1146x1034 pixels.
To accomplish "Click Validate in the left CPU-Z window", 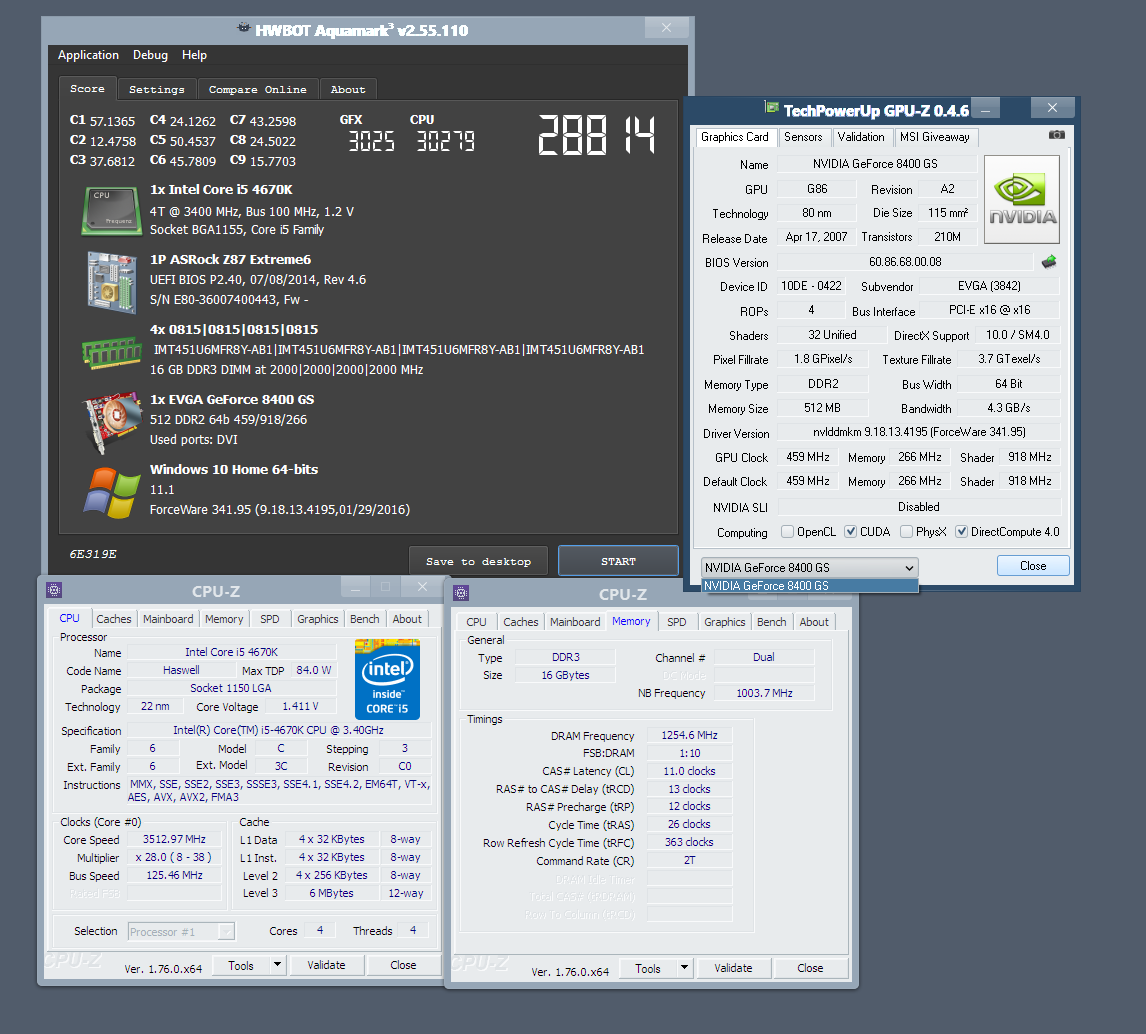I will [x=326, y=965].
